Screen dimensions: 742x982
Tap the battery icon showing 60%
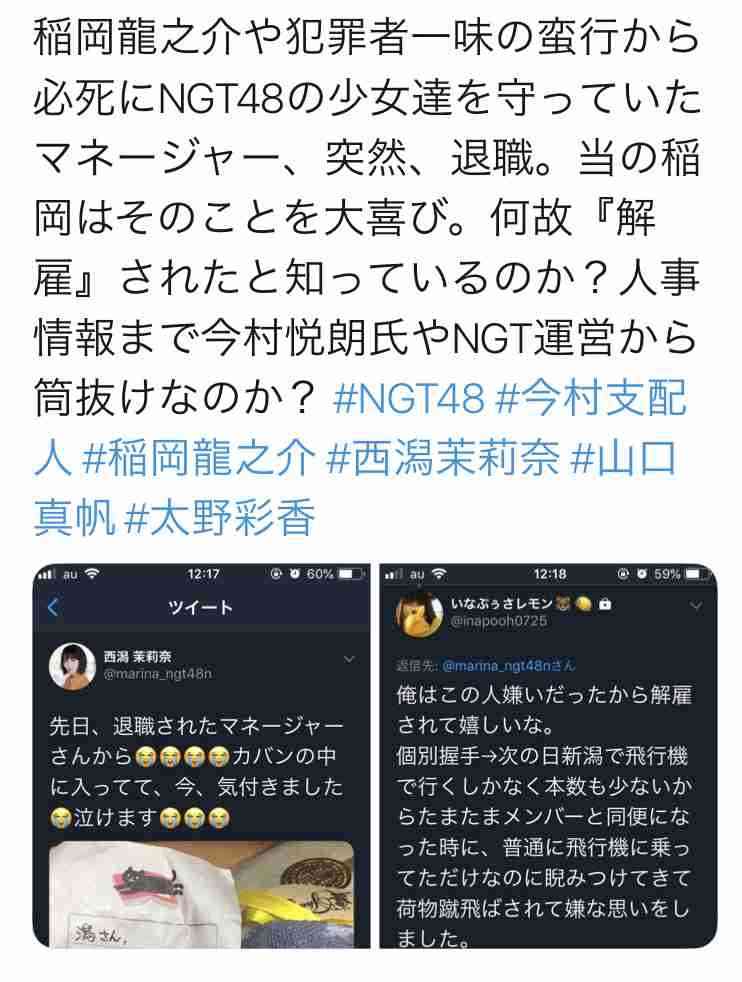(351, 574)
